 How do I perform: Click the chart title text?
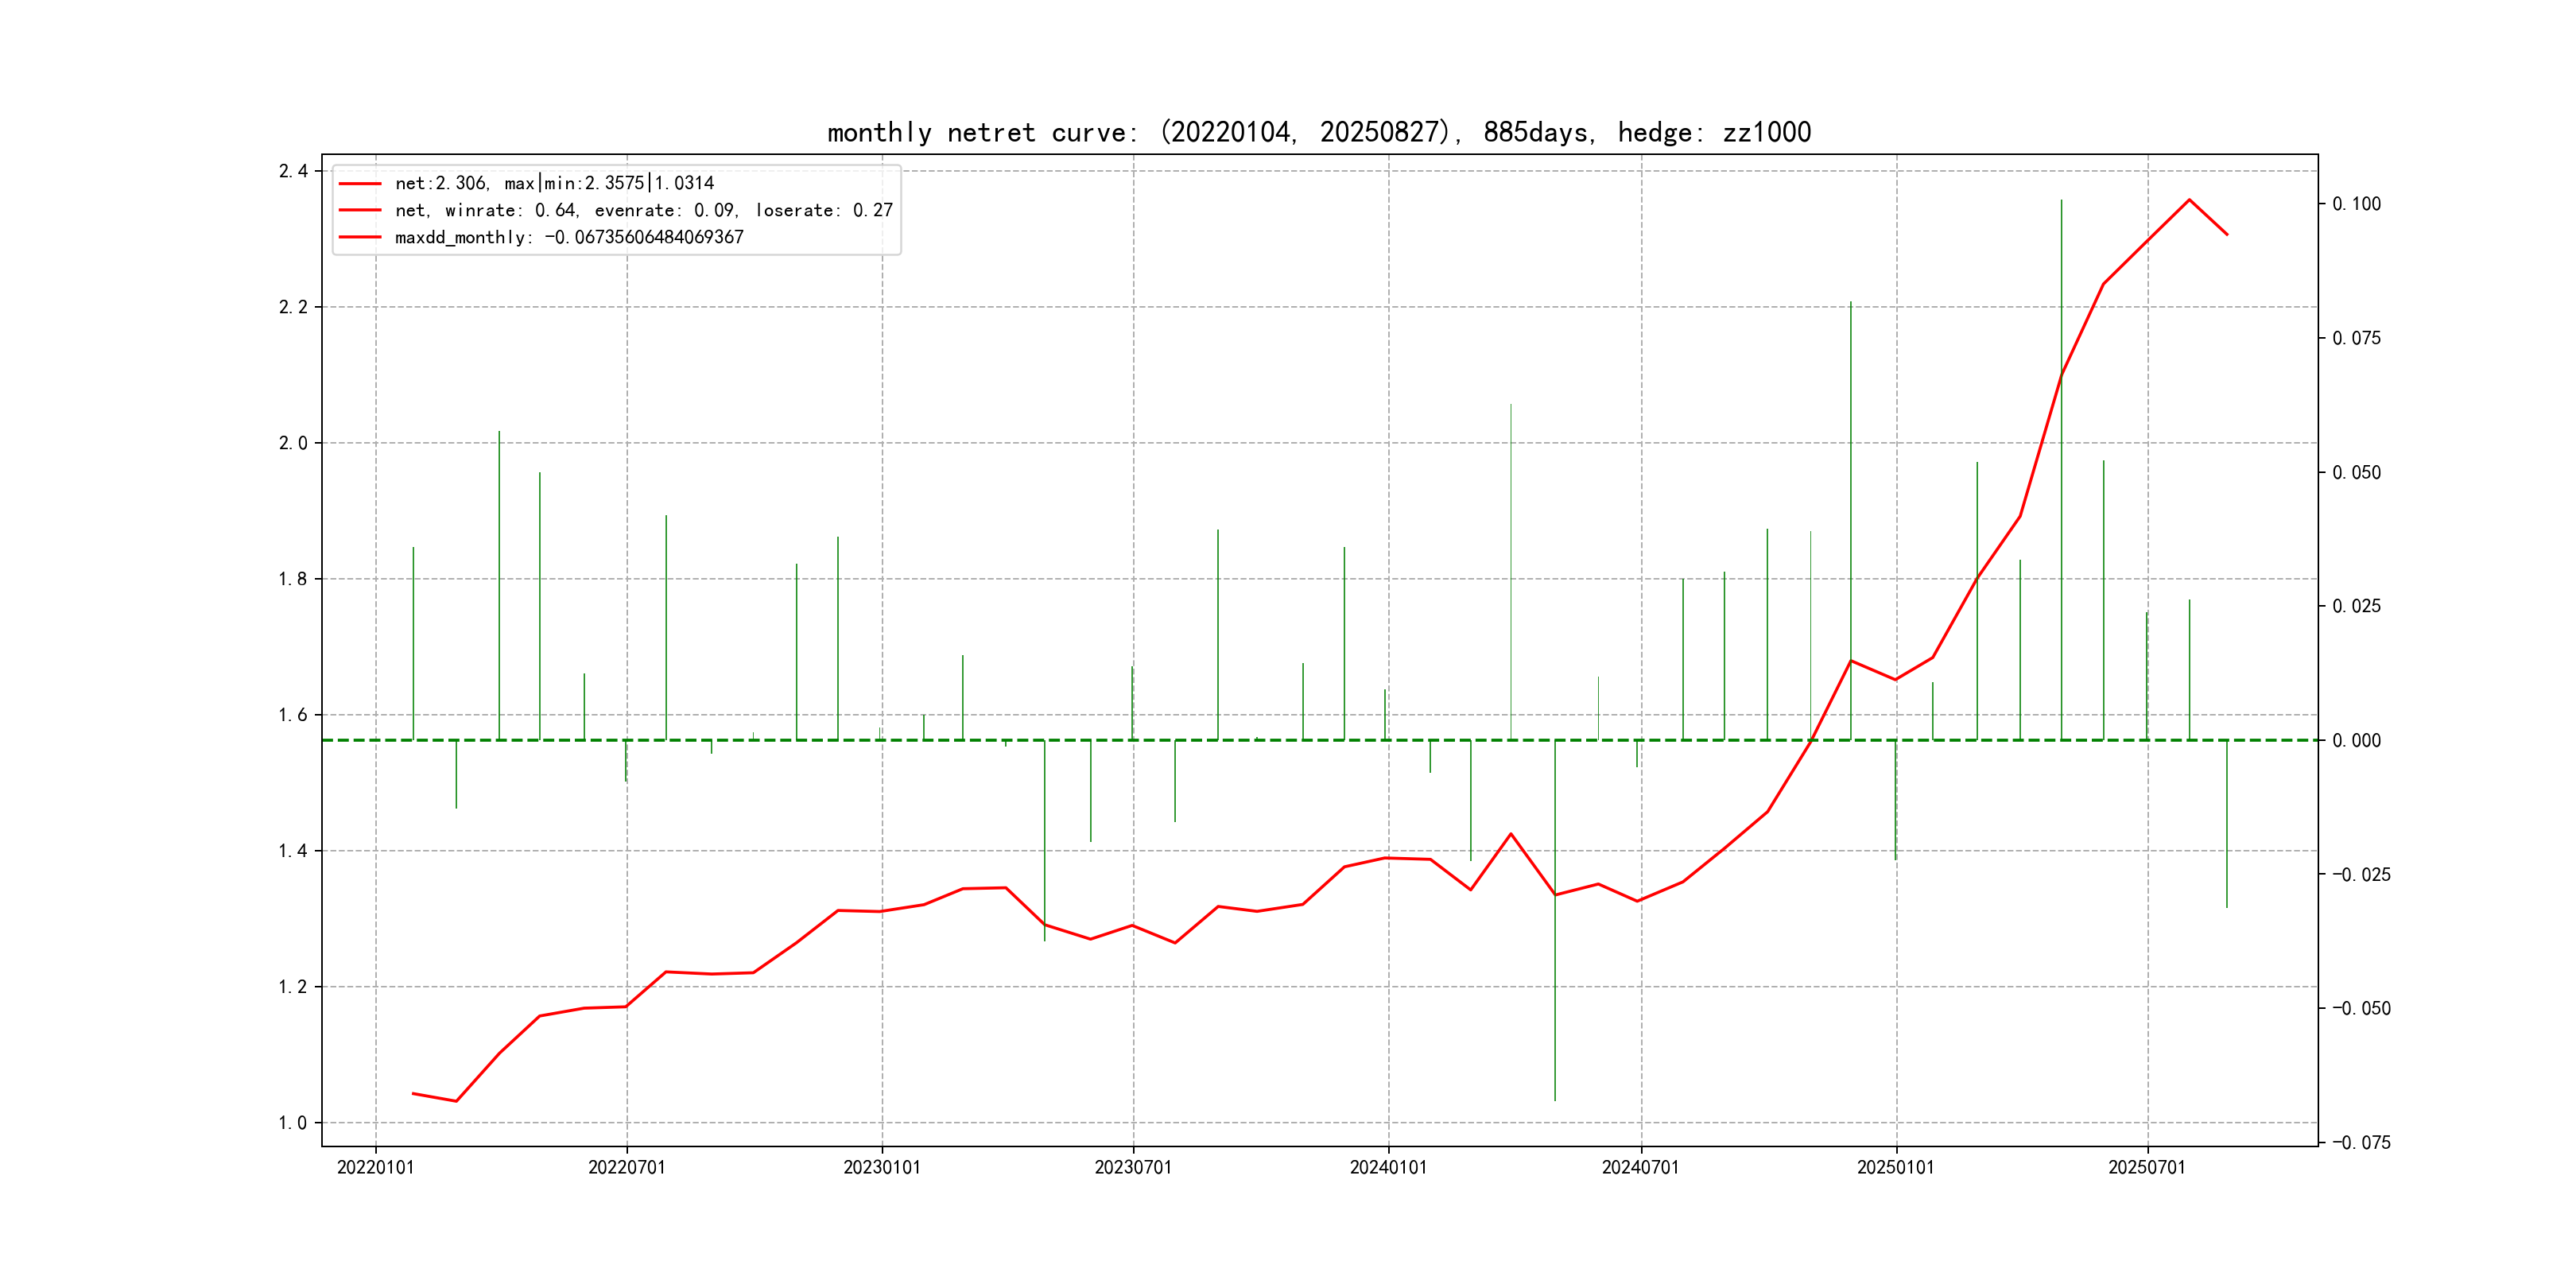coord(1319,132)
